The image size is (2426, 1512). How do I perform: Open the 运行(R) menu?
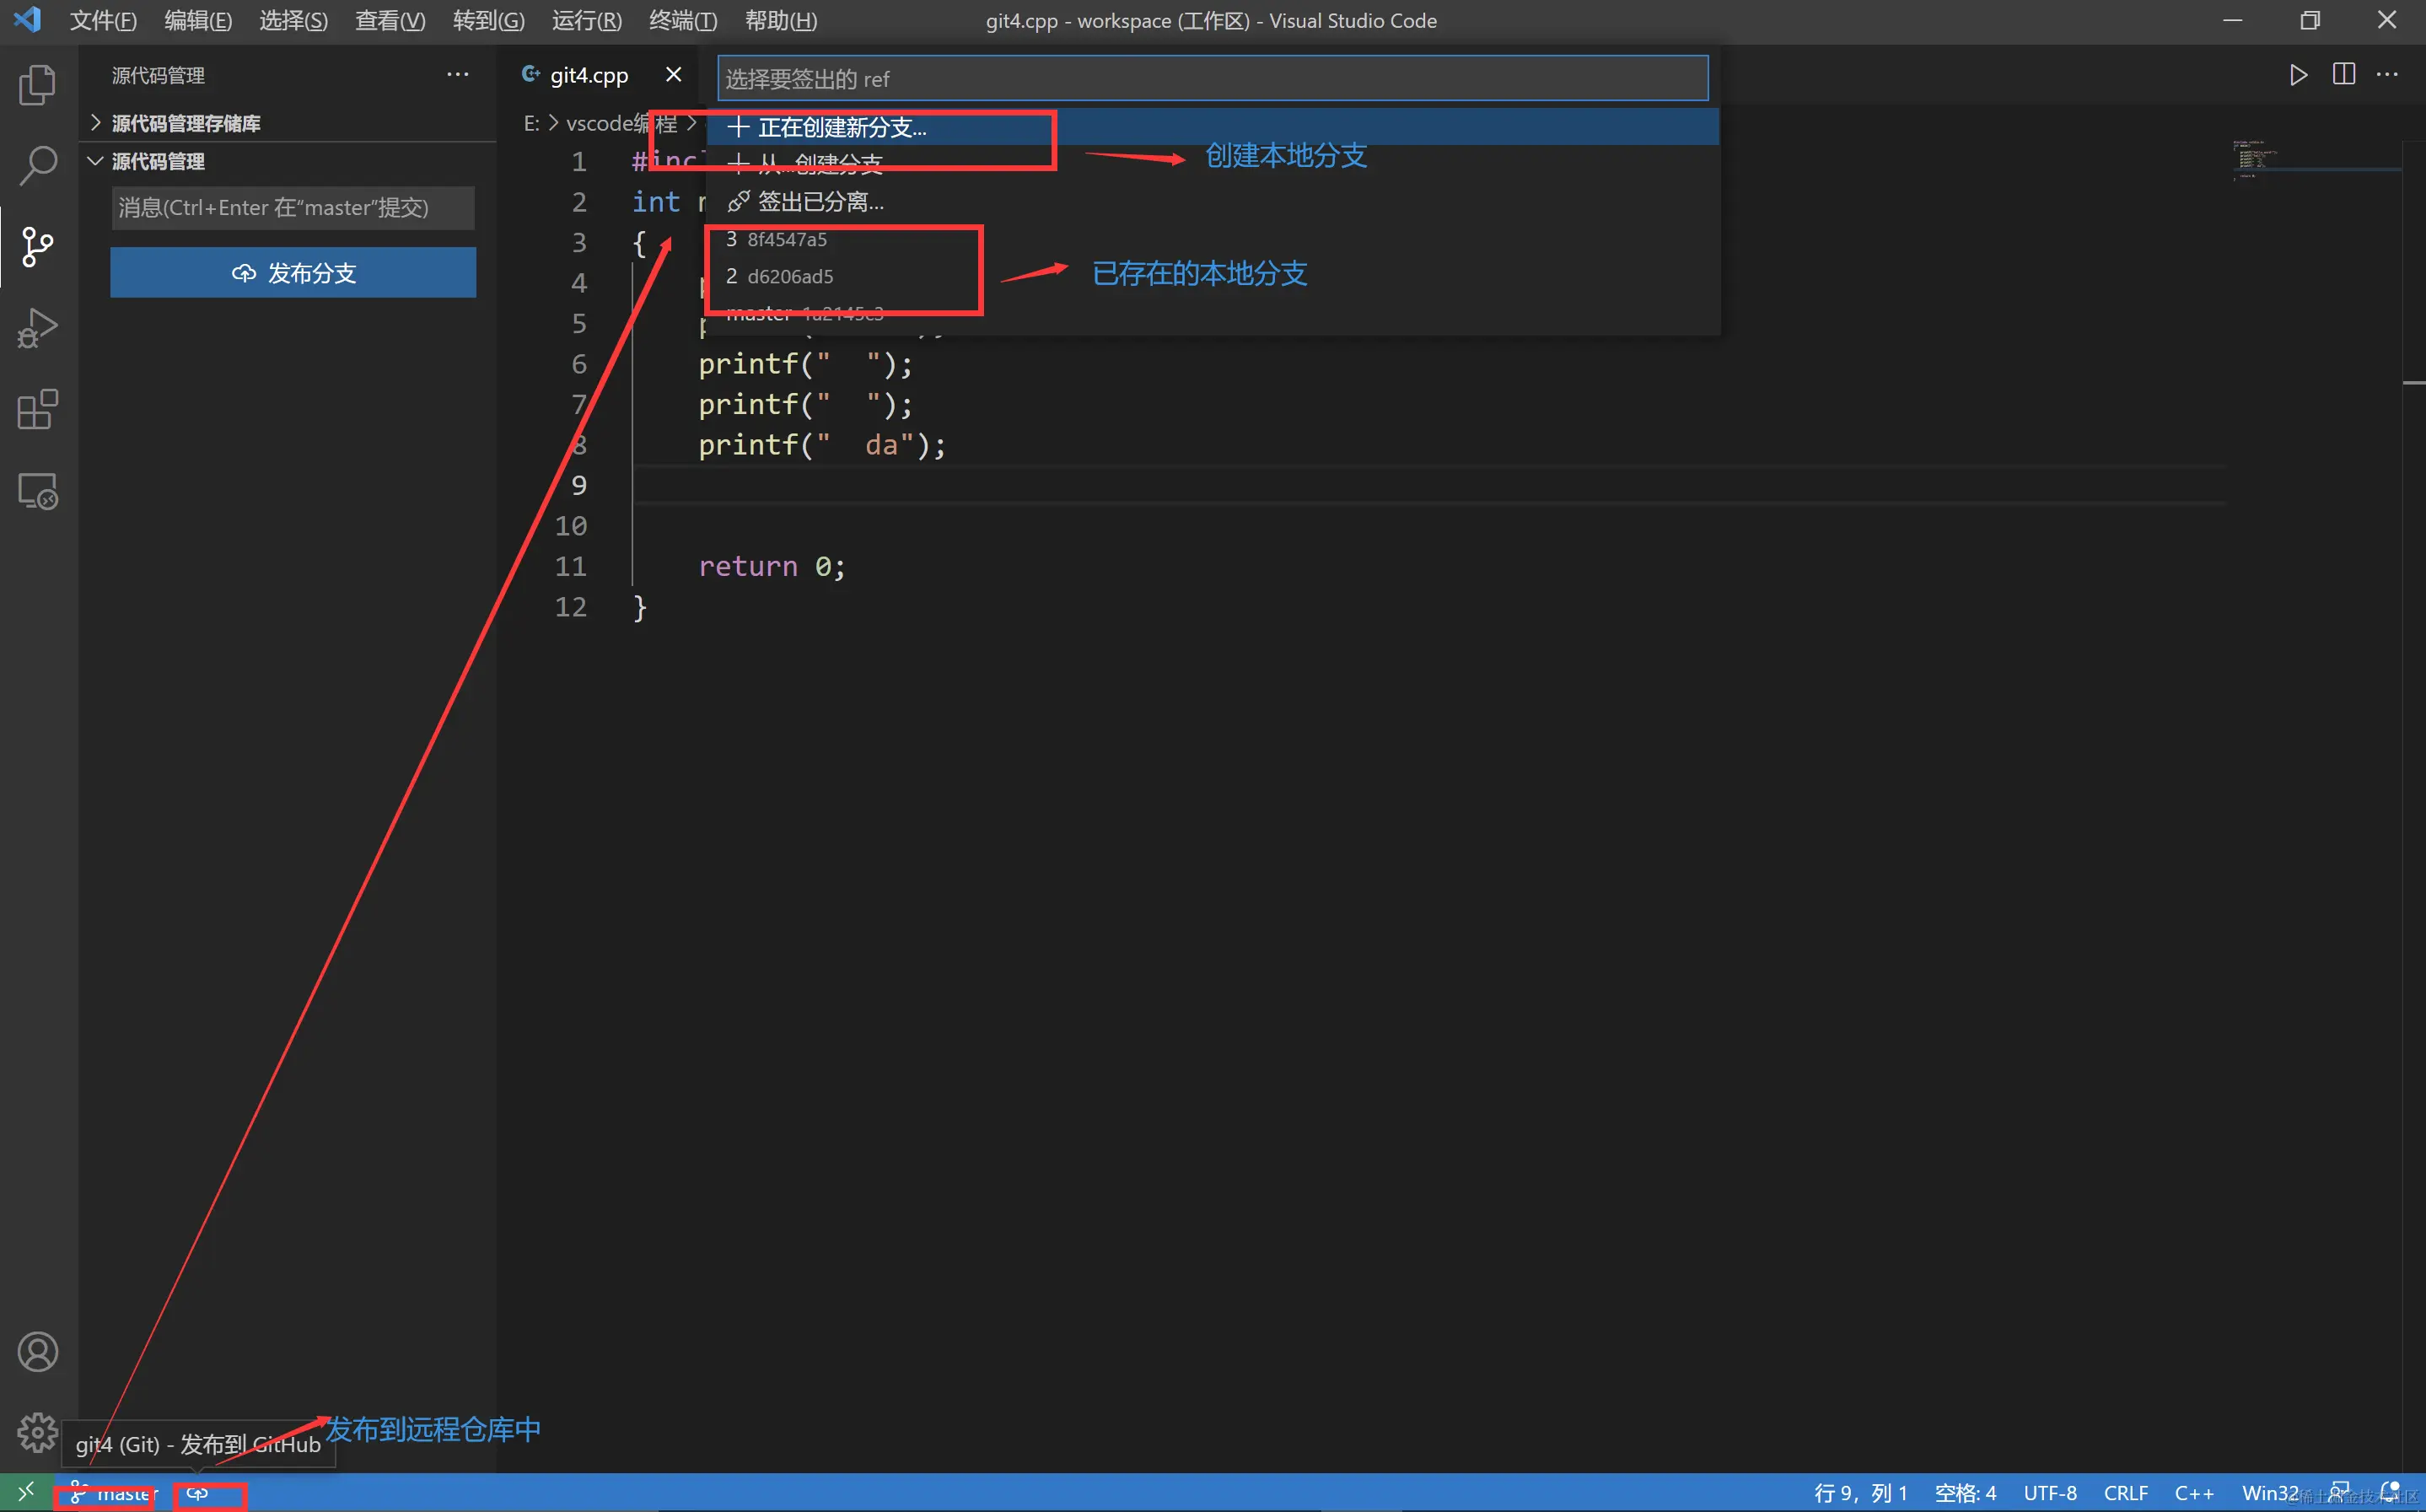[x=586, y=21]
